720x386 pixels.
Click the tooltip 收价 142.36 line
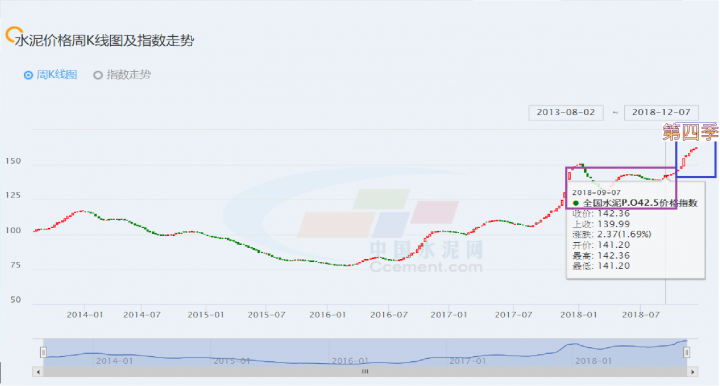pos(601,213)
